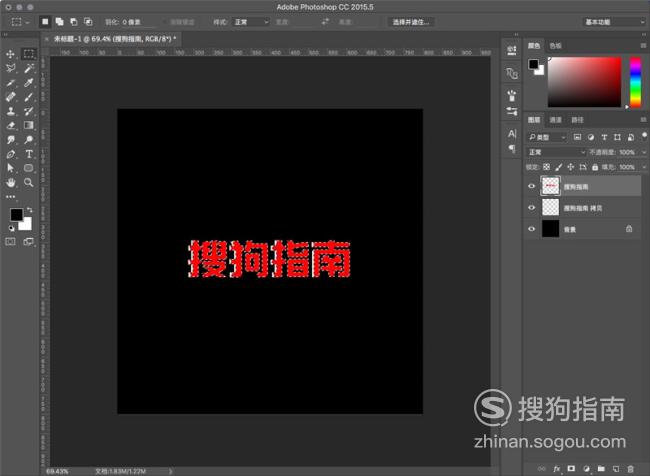Filter layers by pixel layers
650x476 pixels.
(x=577, y=137)
